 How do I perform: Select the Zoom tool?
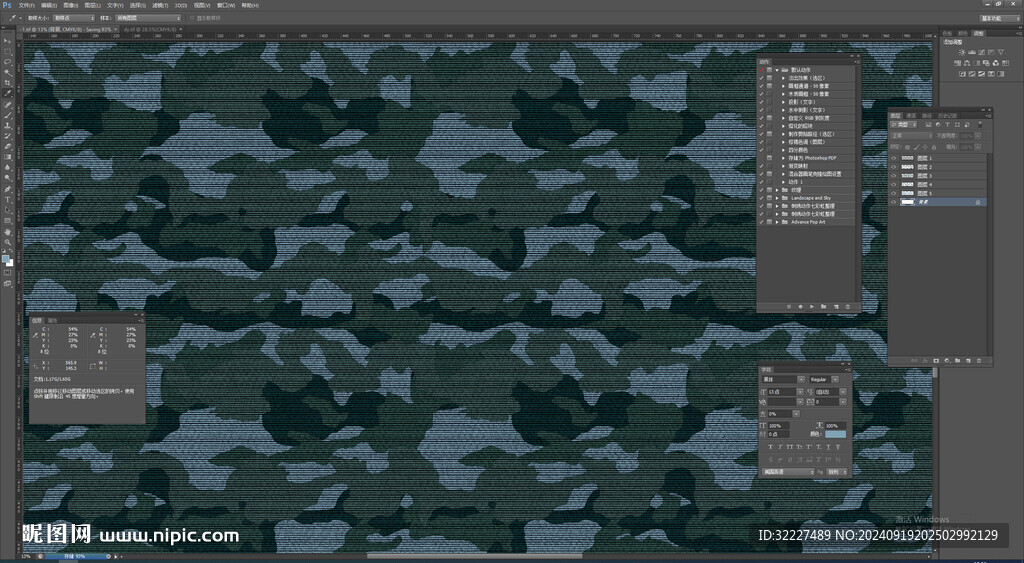8,242
